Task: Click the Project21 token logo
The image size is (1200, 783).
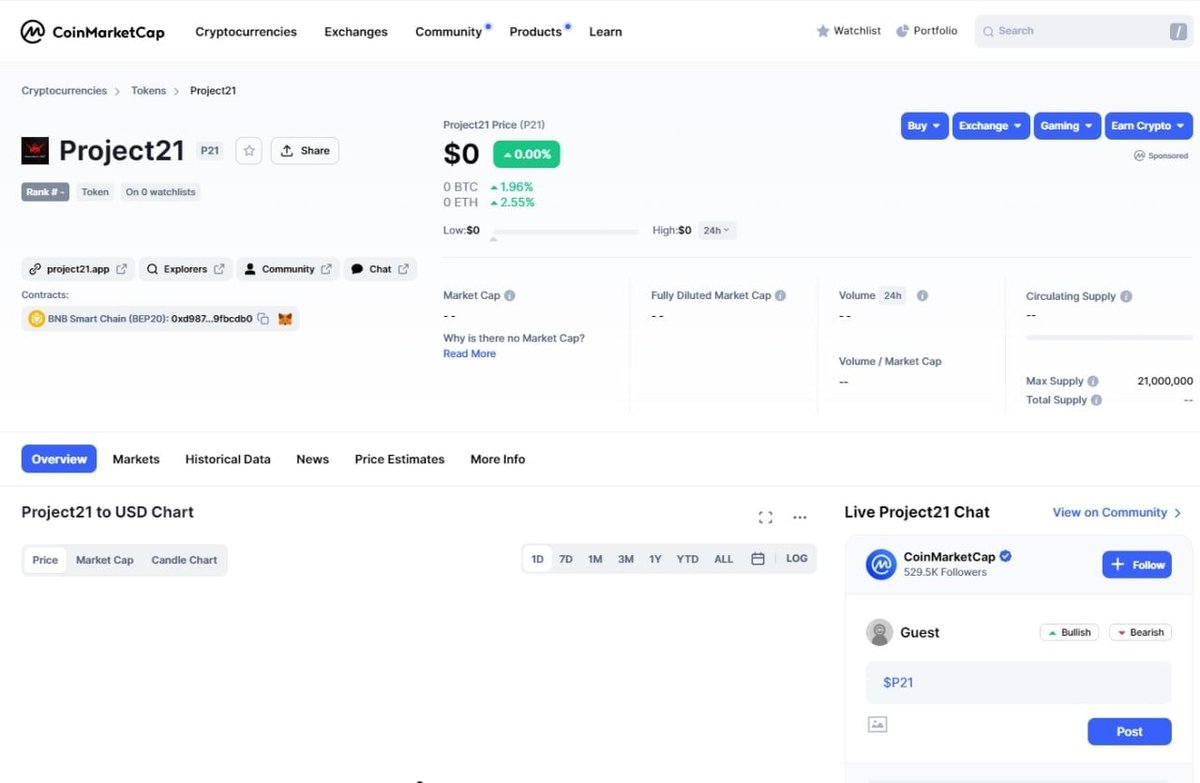Action: (35, 151)
